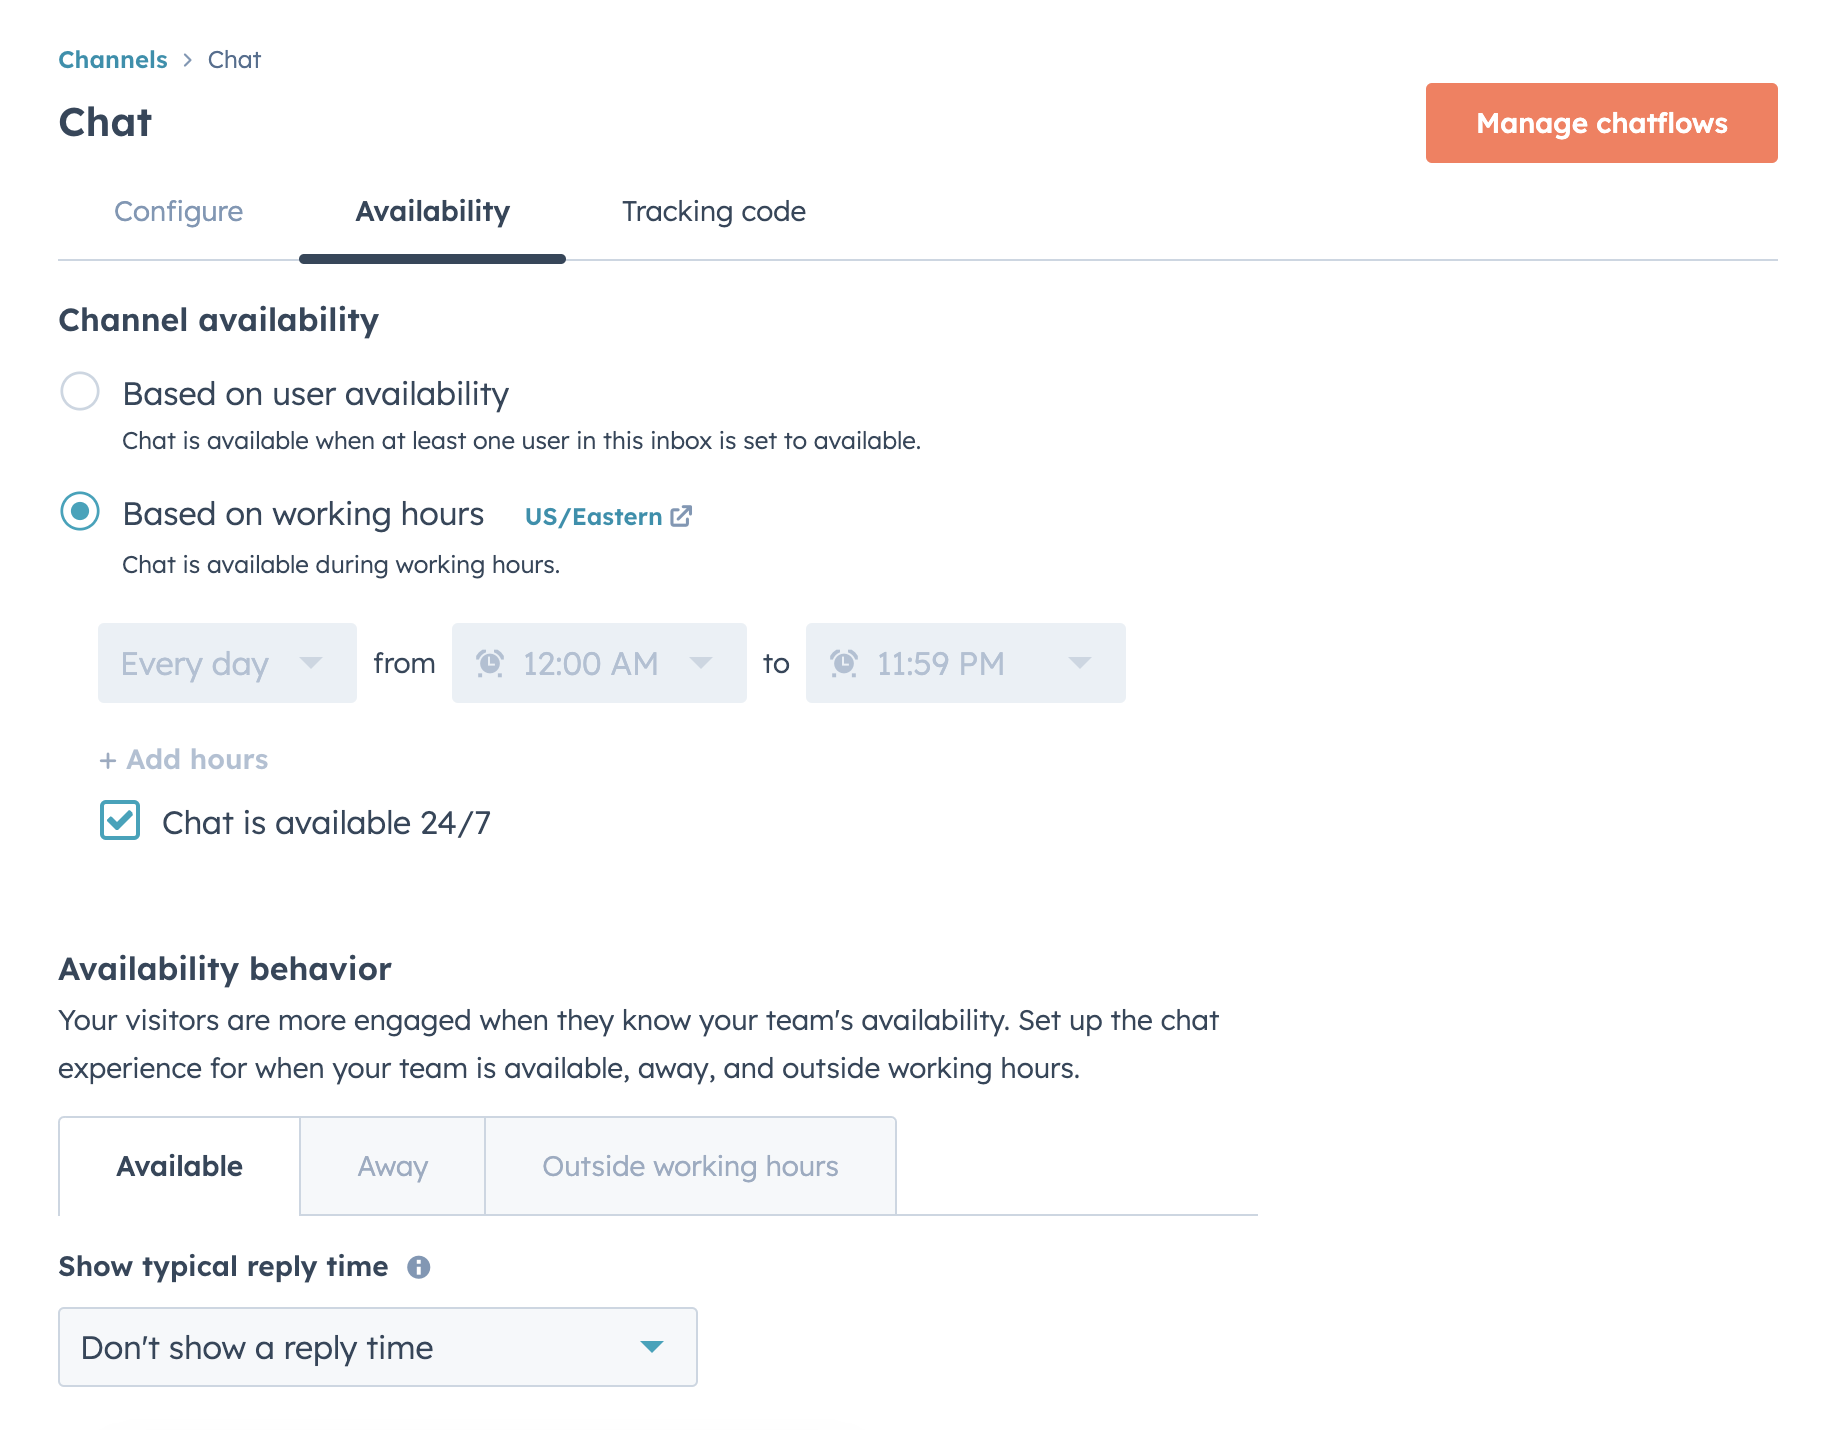Select Based on user availability option
The height and width of the screenshot is (1430, 1830).
tap(80, 392)
